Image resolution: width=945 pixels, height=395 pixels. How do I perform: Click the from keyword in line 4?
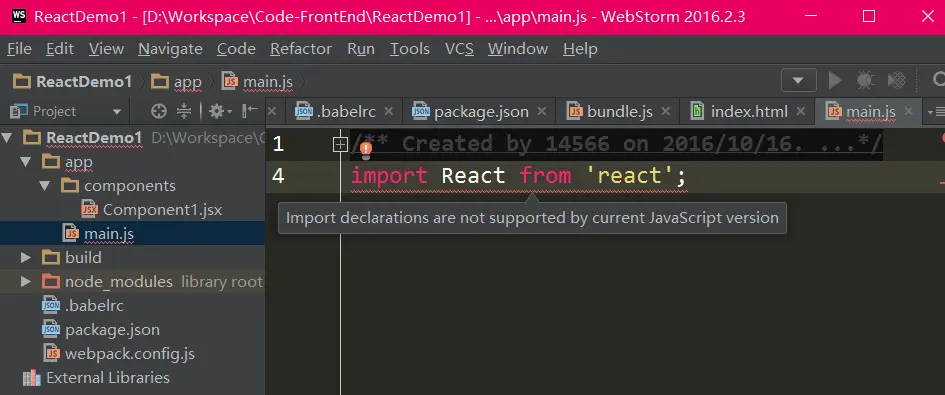coord(545,176)
